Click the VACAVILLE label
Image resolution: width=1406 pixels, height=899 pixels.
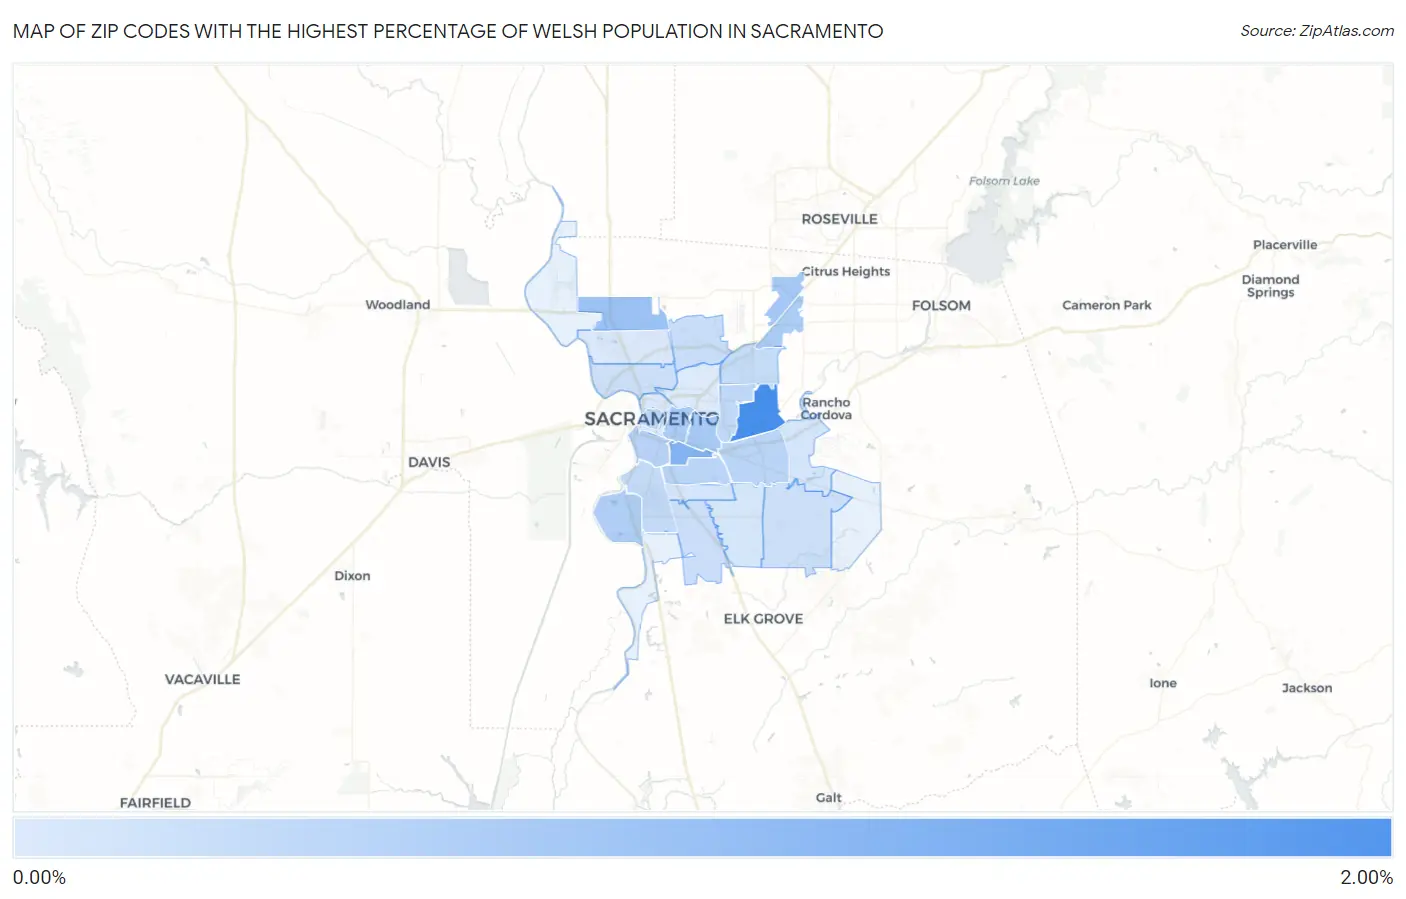(x=202, y=679)
